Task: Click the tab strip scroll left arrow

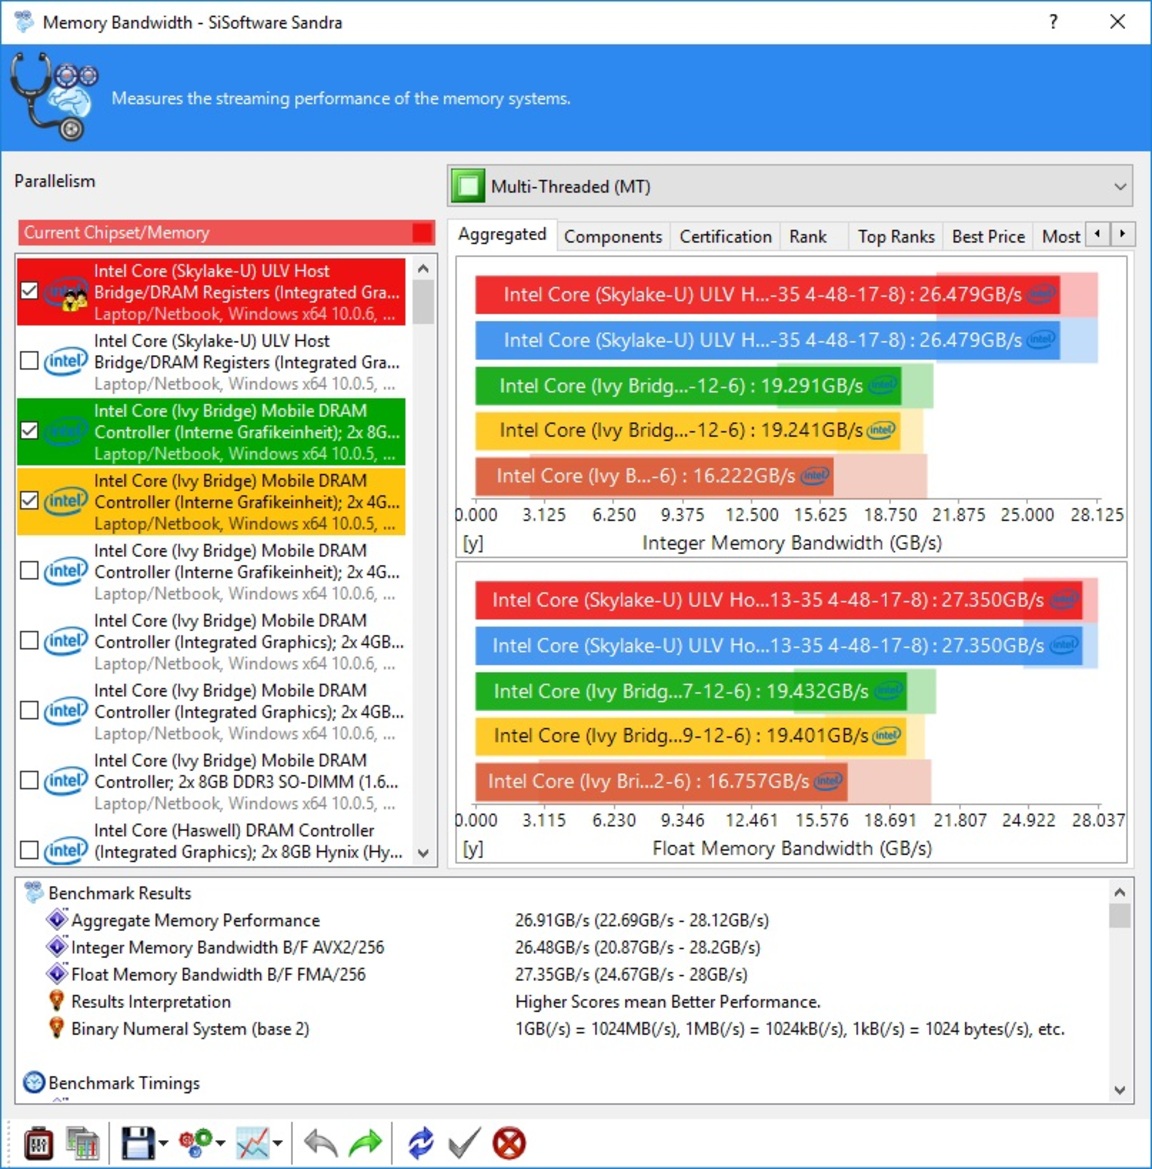Action: click(1097, 234)
